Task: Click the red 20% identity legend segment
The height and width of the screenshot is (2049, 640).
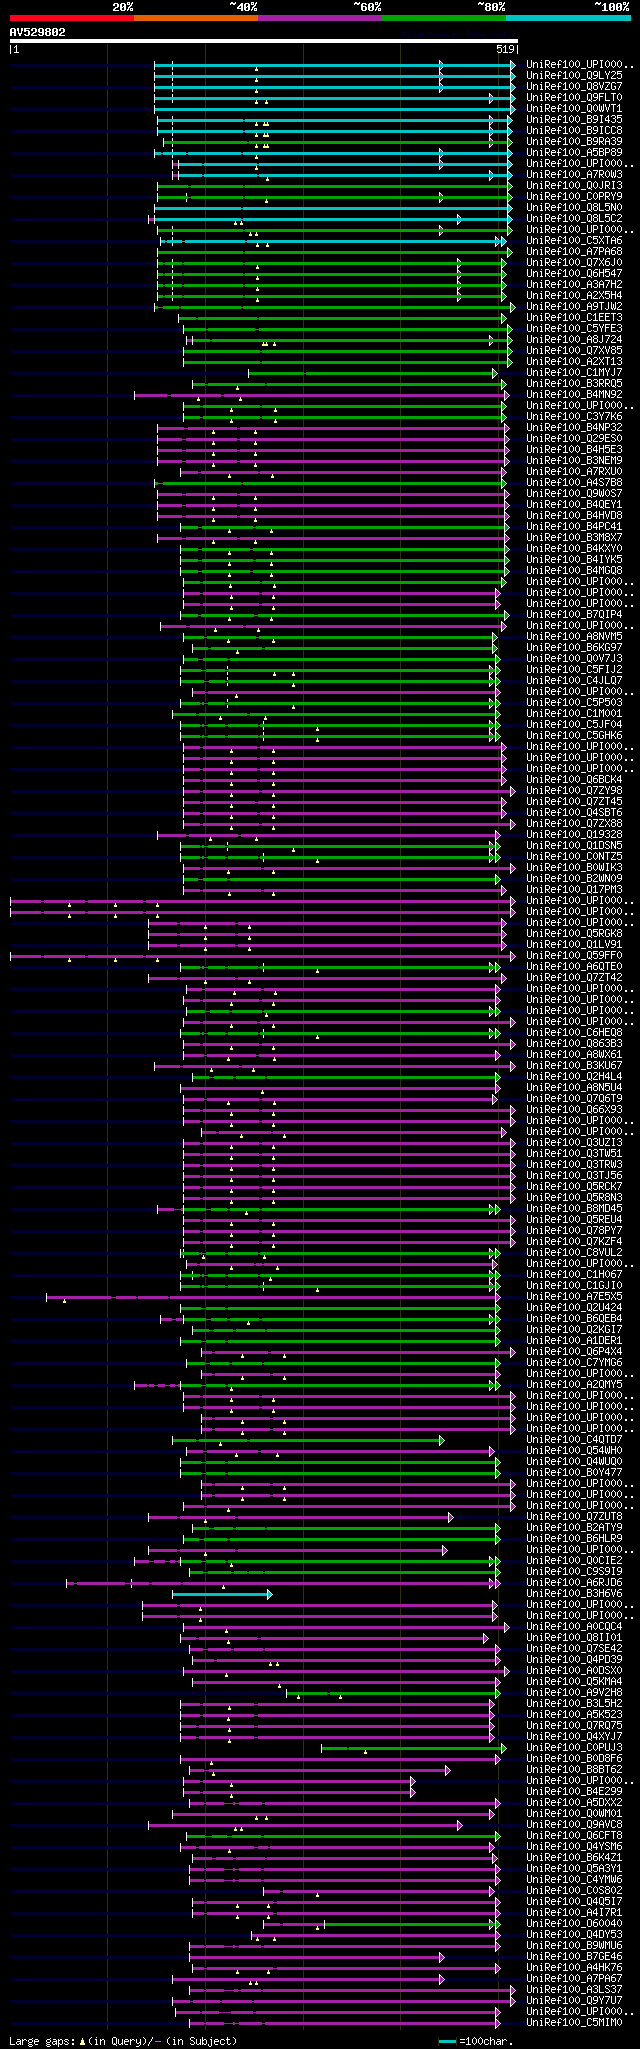Action: pos(72,18)
